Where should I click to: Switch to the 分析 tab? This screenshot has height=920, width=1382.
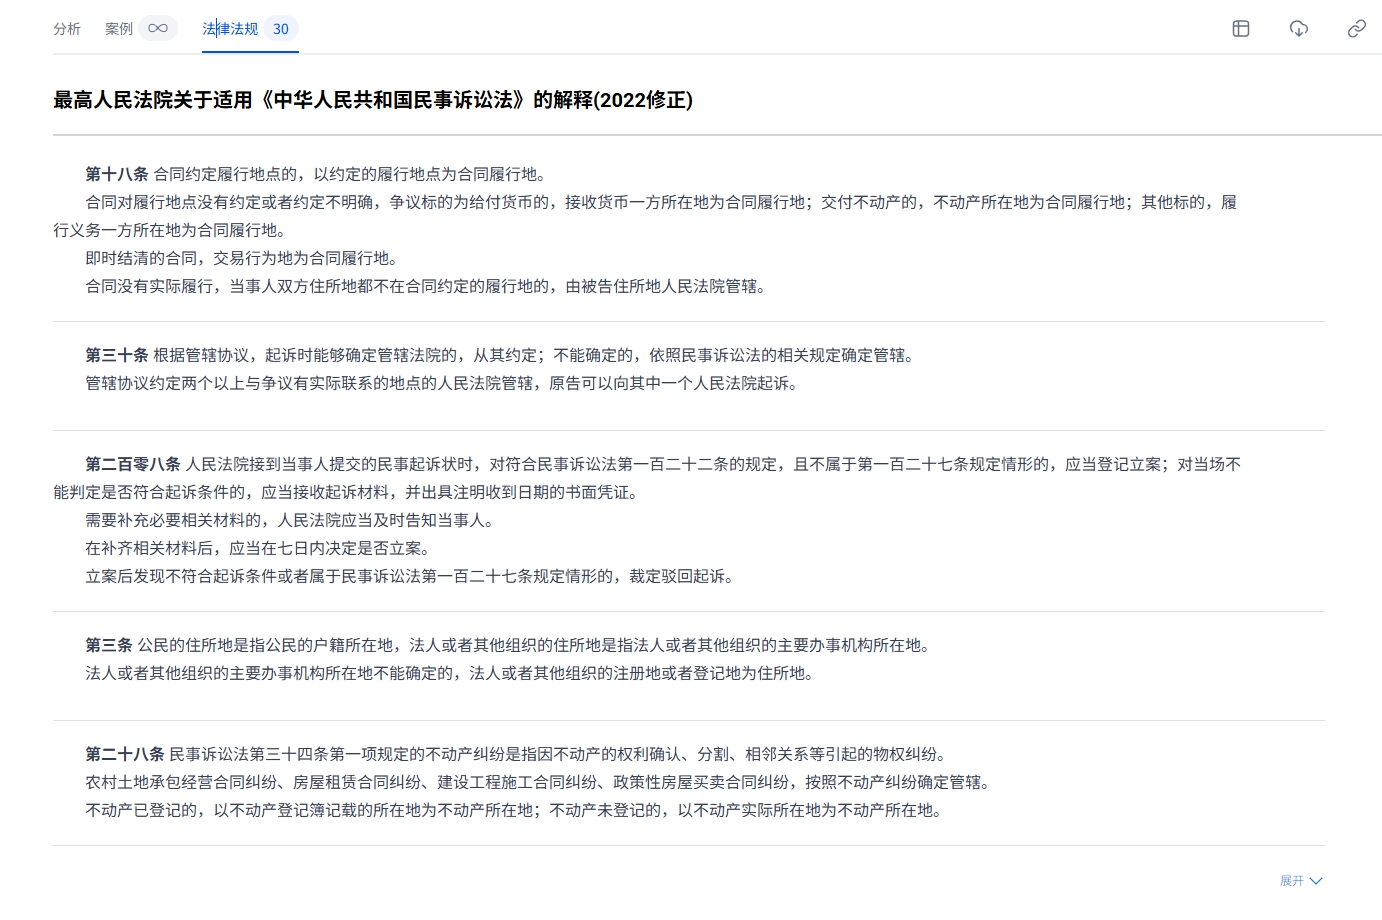pos(67,29)
